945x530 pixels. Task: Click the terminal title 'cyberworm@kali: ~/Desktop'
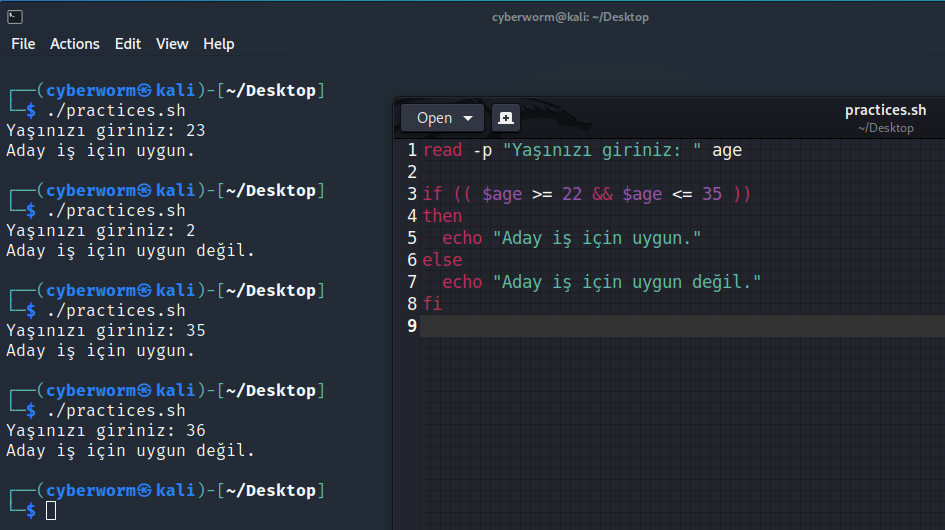[x=570, y=16]
